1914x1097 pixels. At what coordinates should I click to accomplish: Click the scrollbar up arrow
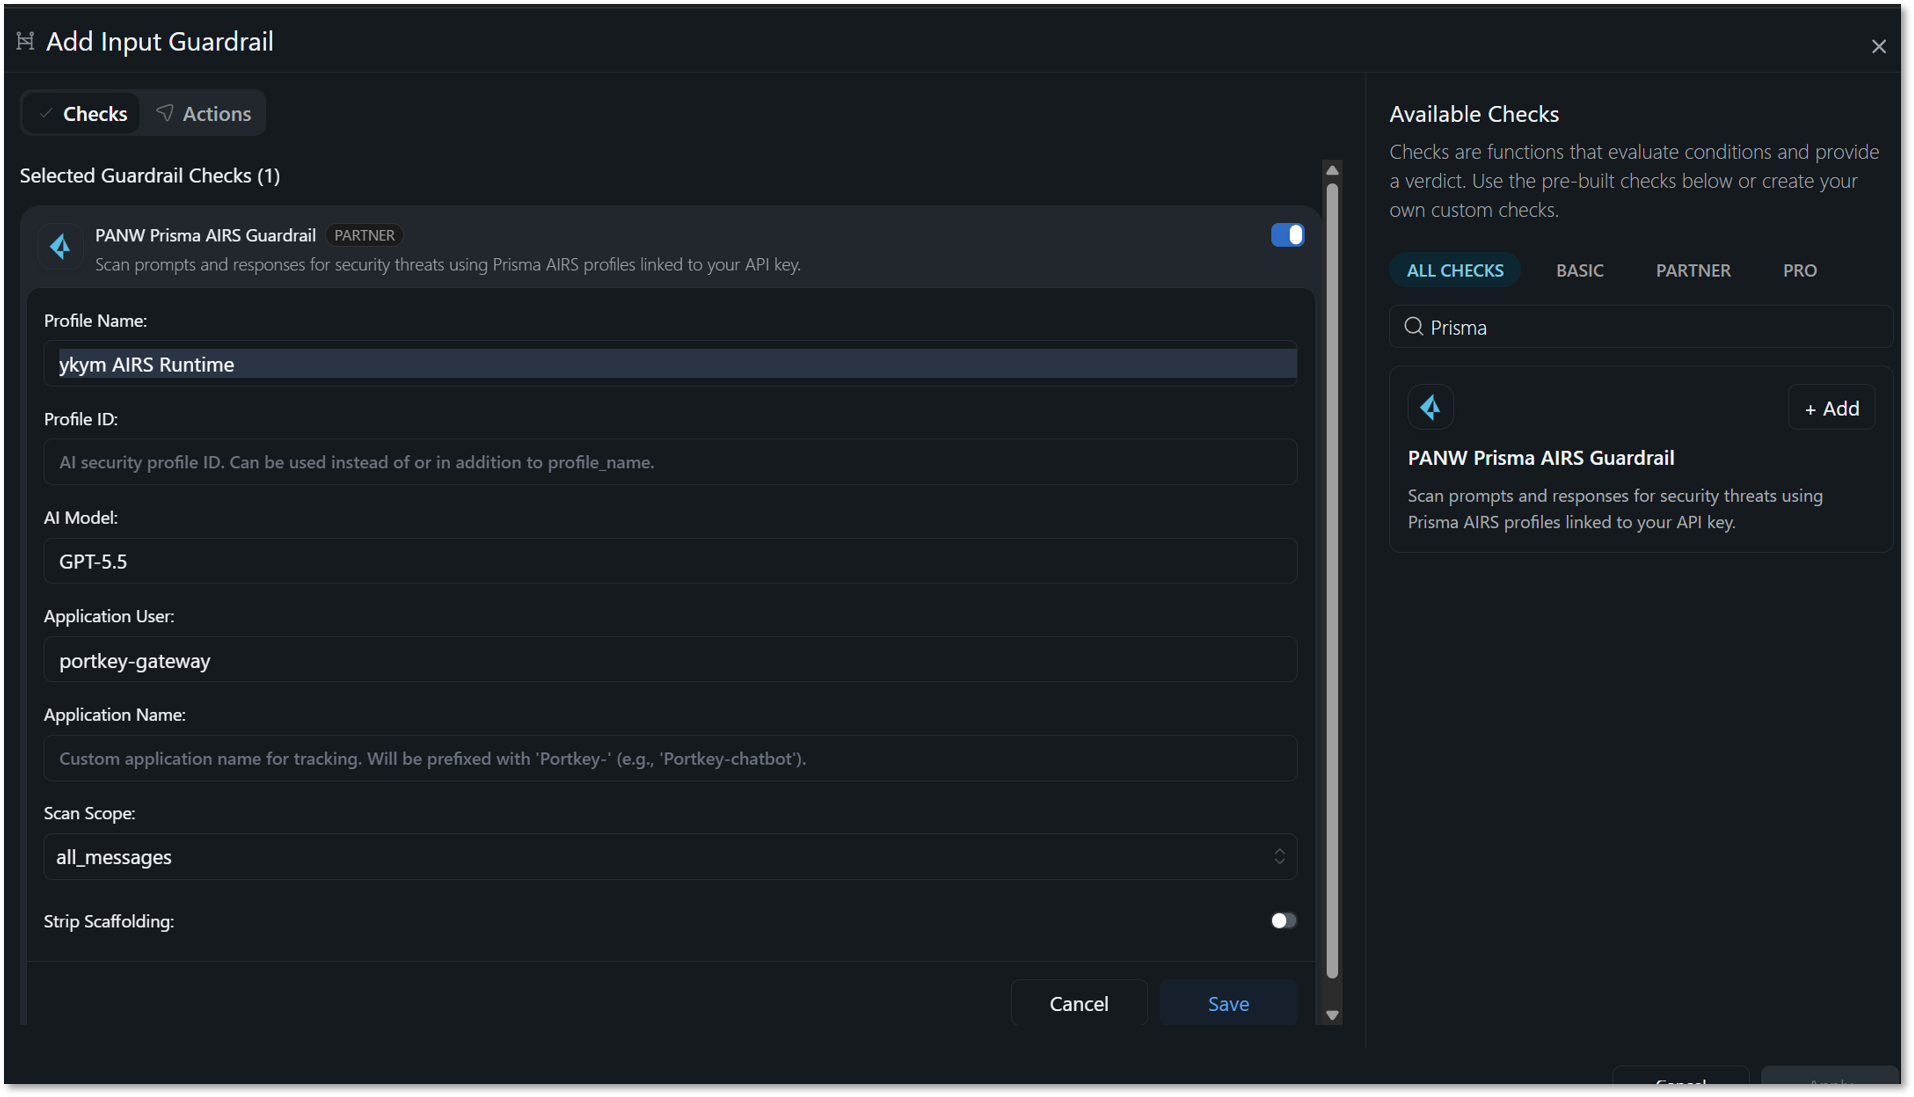(1332, 171)
